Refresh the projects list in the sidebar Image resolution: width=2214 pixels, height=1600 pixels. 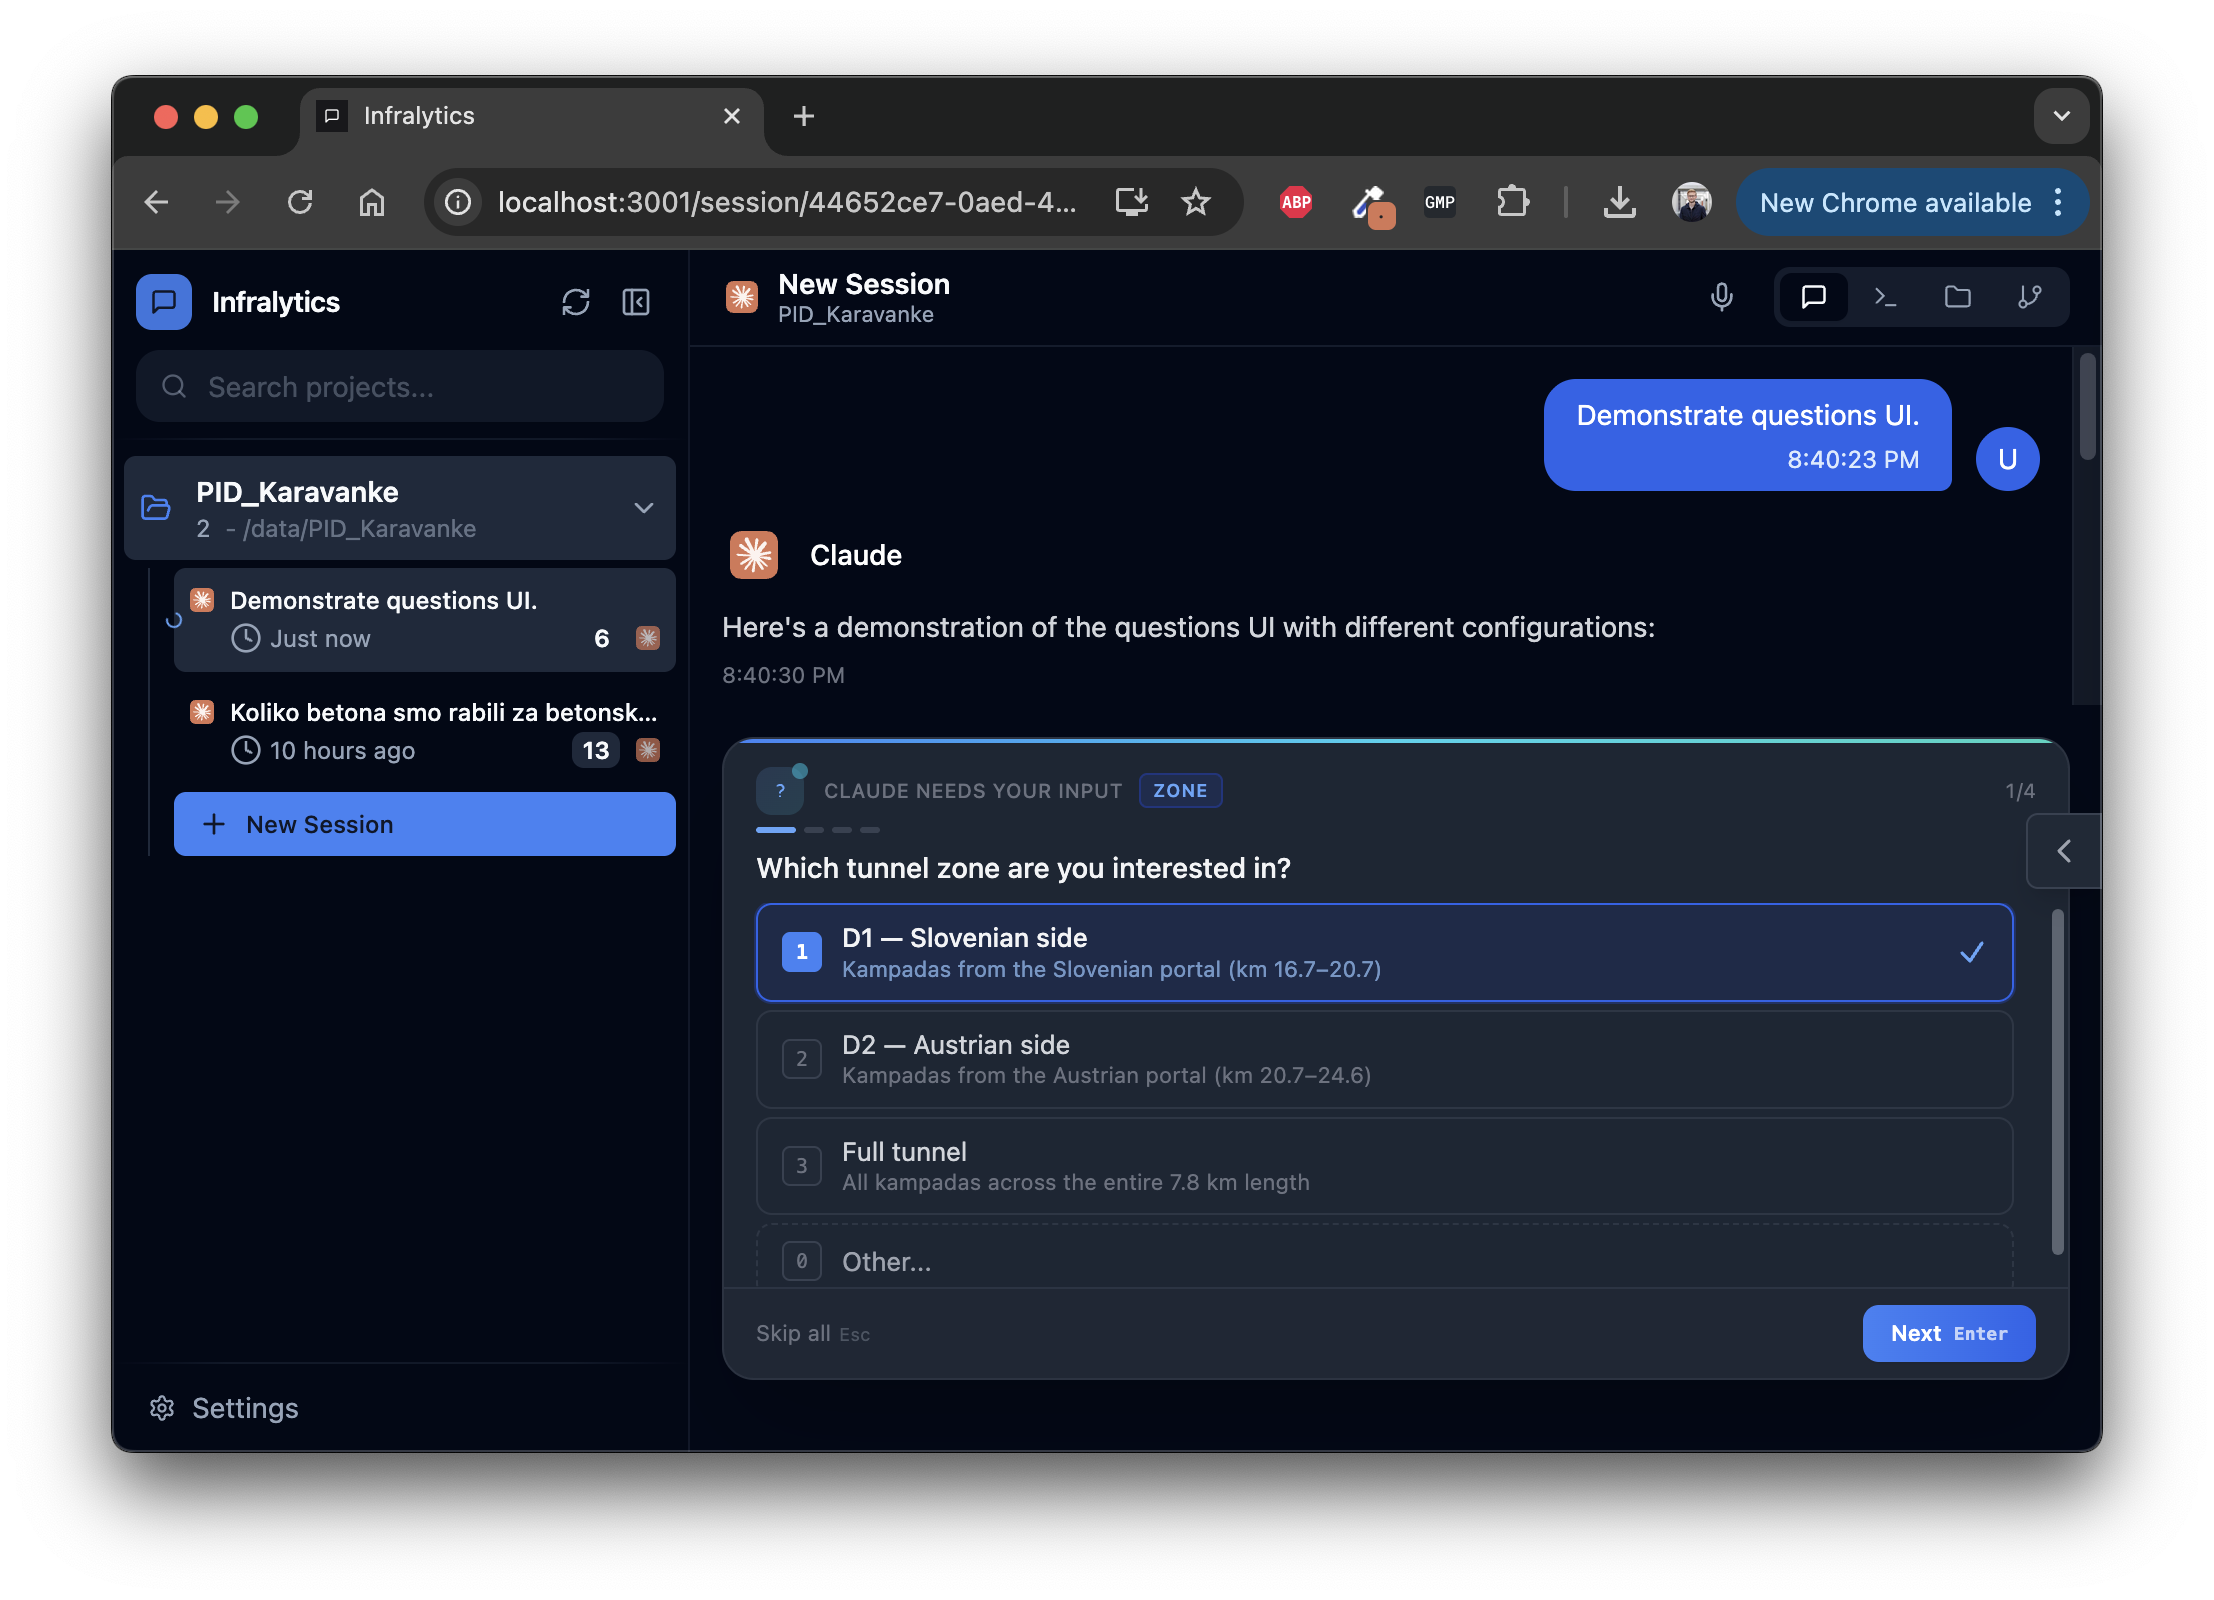pyautogui.click(x=577, y=302)
